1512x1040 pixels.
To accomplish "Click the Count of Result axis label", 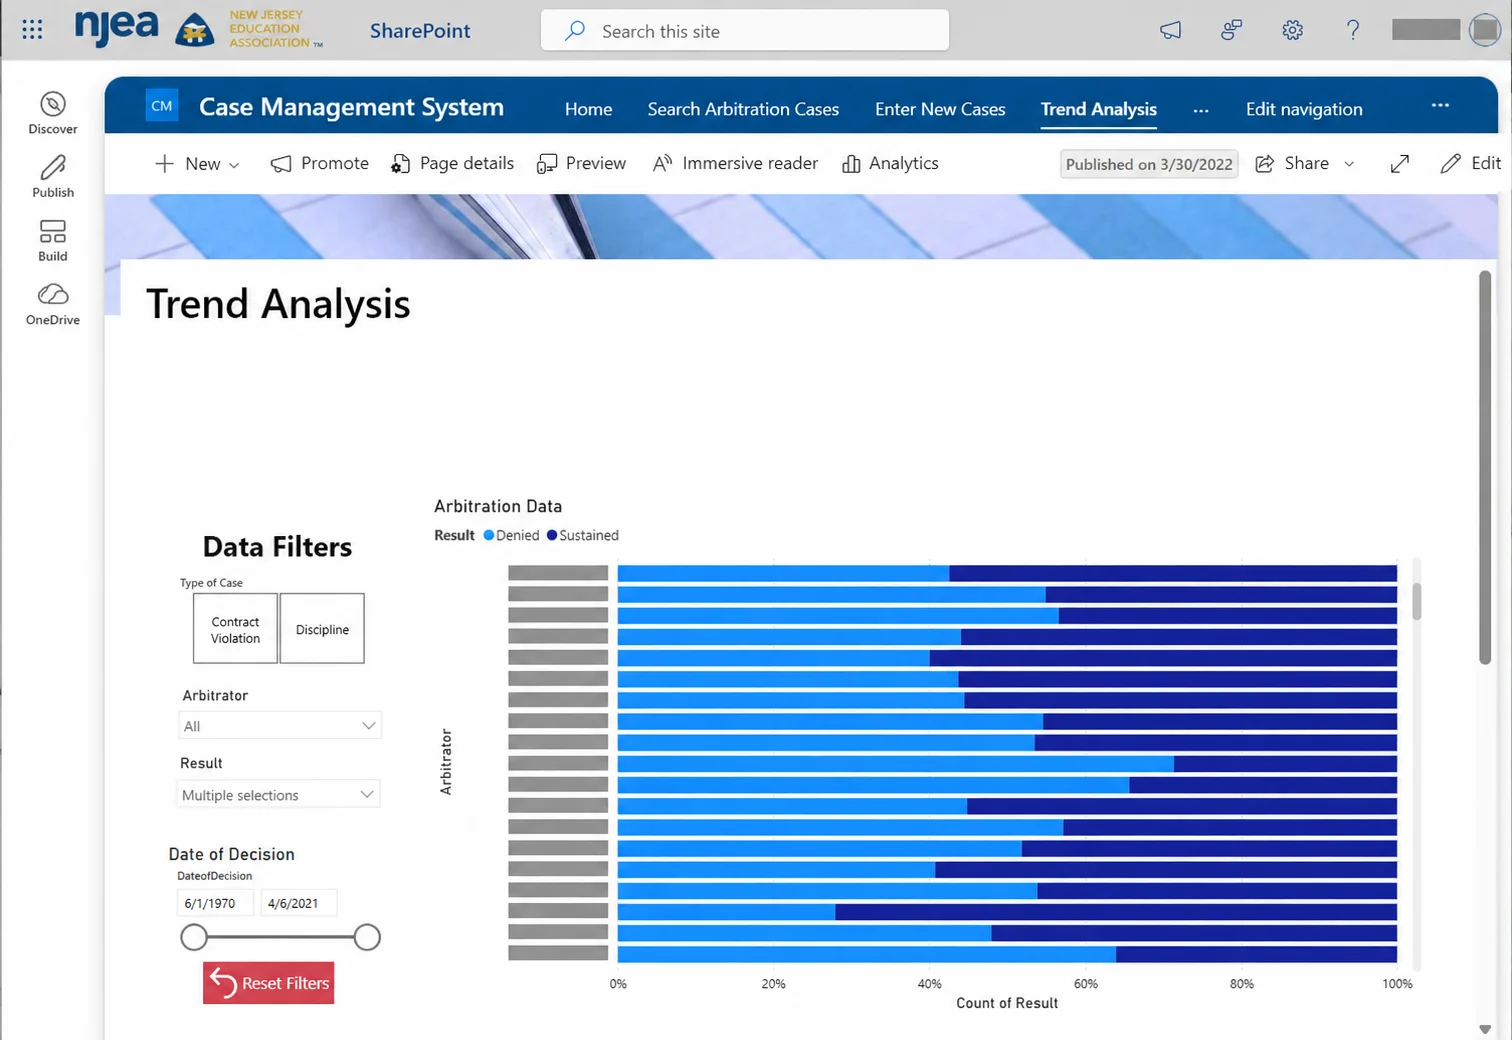I will pyautogui.click(x=1007, y=1003).
